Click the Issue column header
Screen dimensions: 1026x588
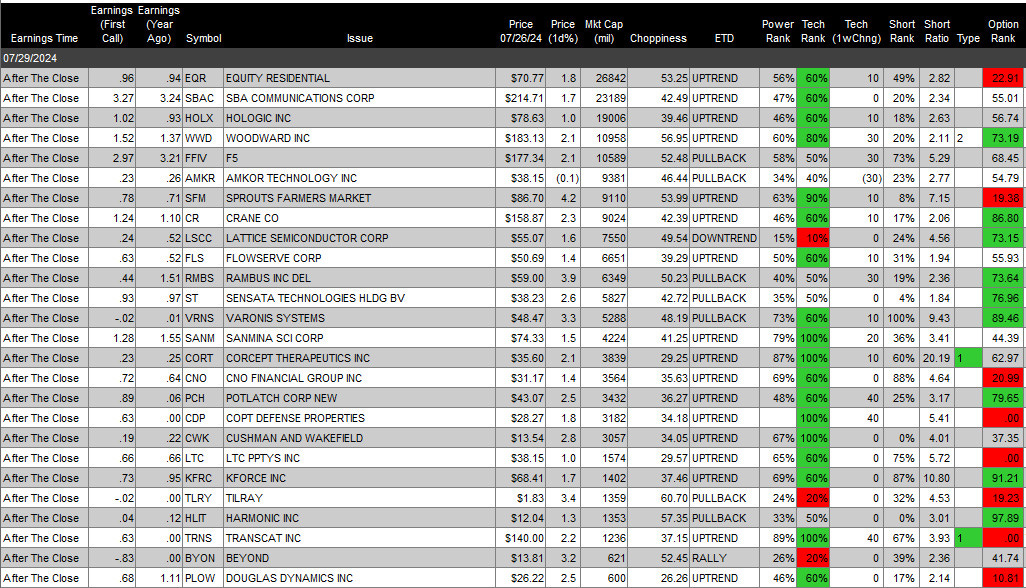[x=359, y=38]
